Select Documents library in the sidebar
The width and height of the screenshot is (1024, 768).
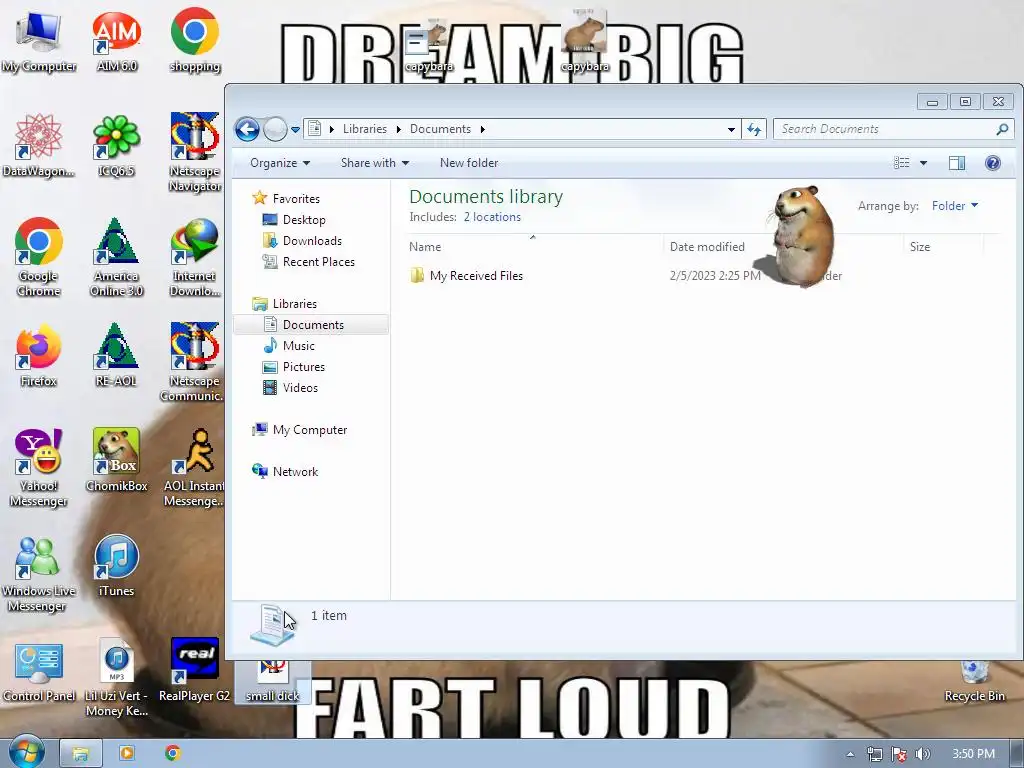[x=311, y=325]
